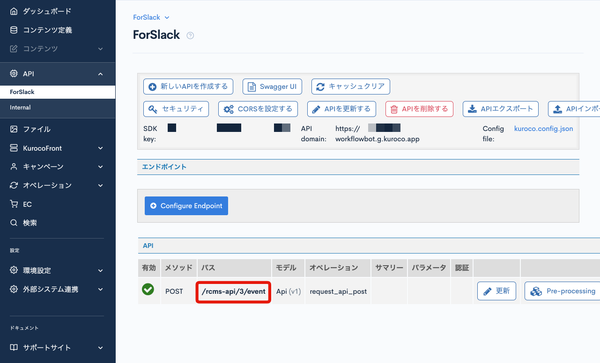The height and width of the screenshot is (363, 600).
Task: Click the image icon beside ファイル
Action: point(14,129)
